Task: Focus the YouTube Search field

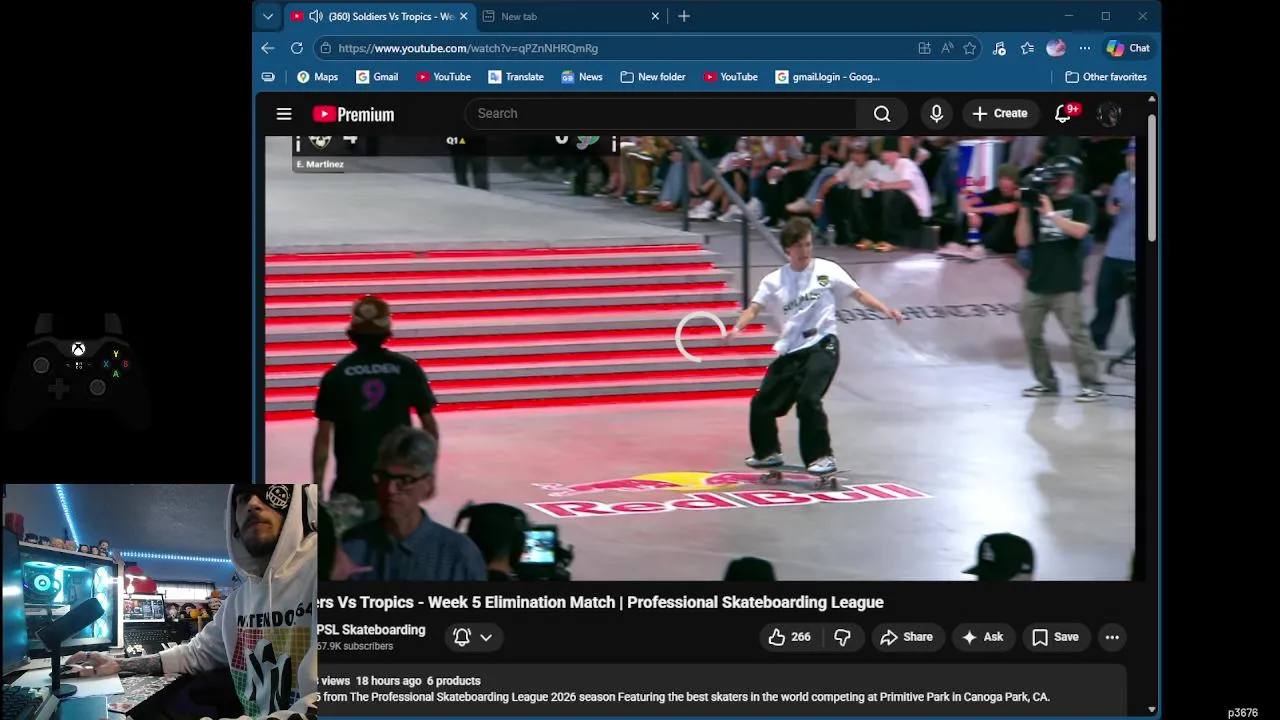Action: click(x=660, y=114)
